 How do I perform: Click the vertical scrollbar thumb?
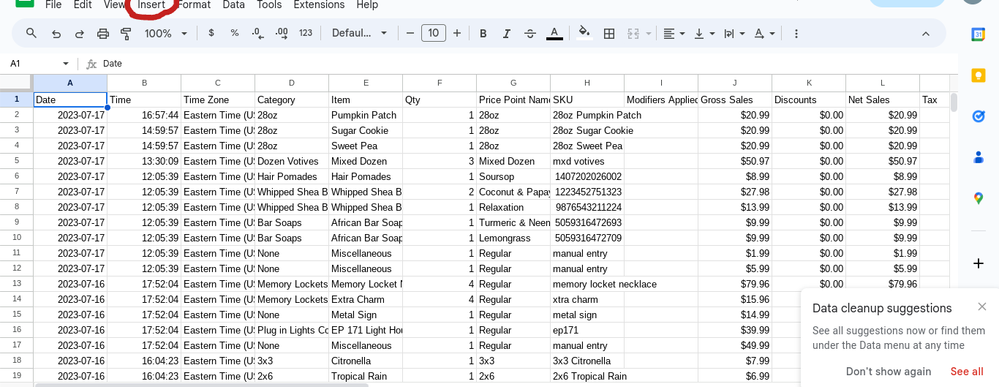pyautogui.click(x=953, y=103)
